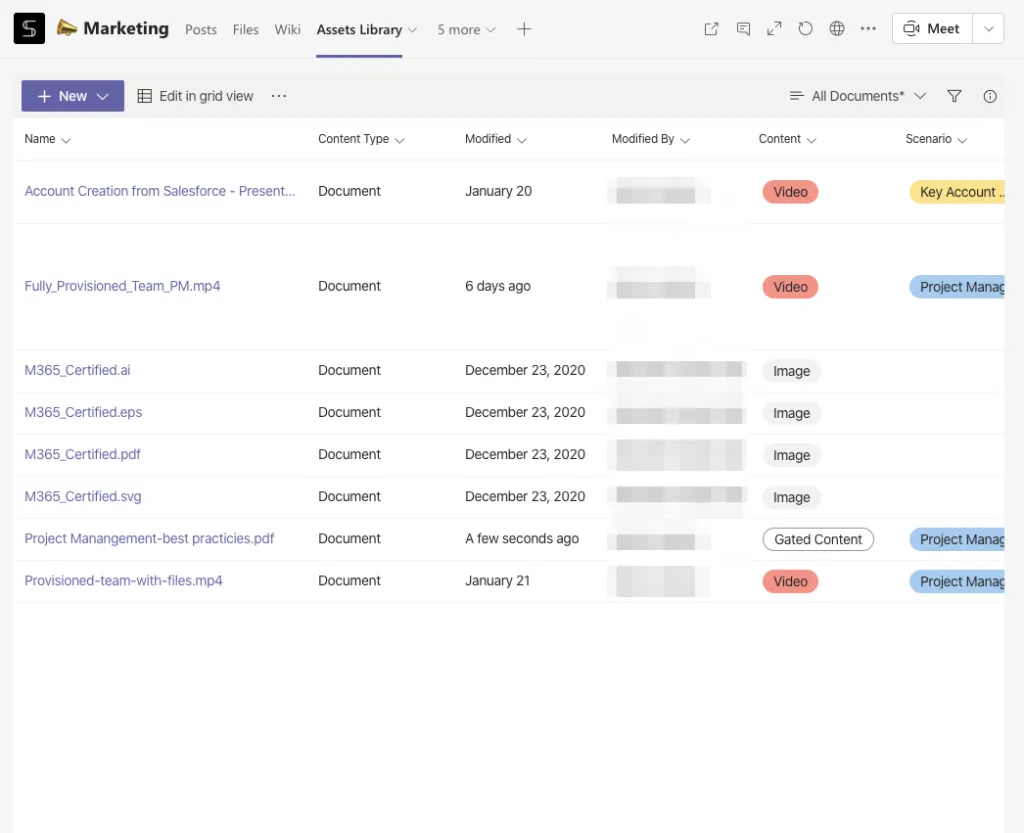Open more tab options ellipsis
Viewport: 1024px width, 833px height.
868,29
